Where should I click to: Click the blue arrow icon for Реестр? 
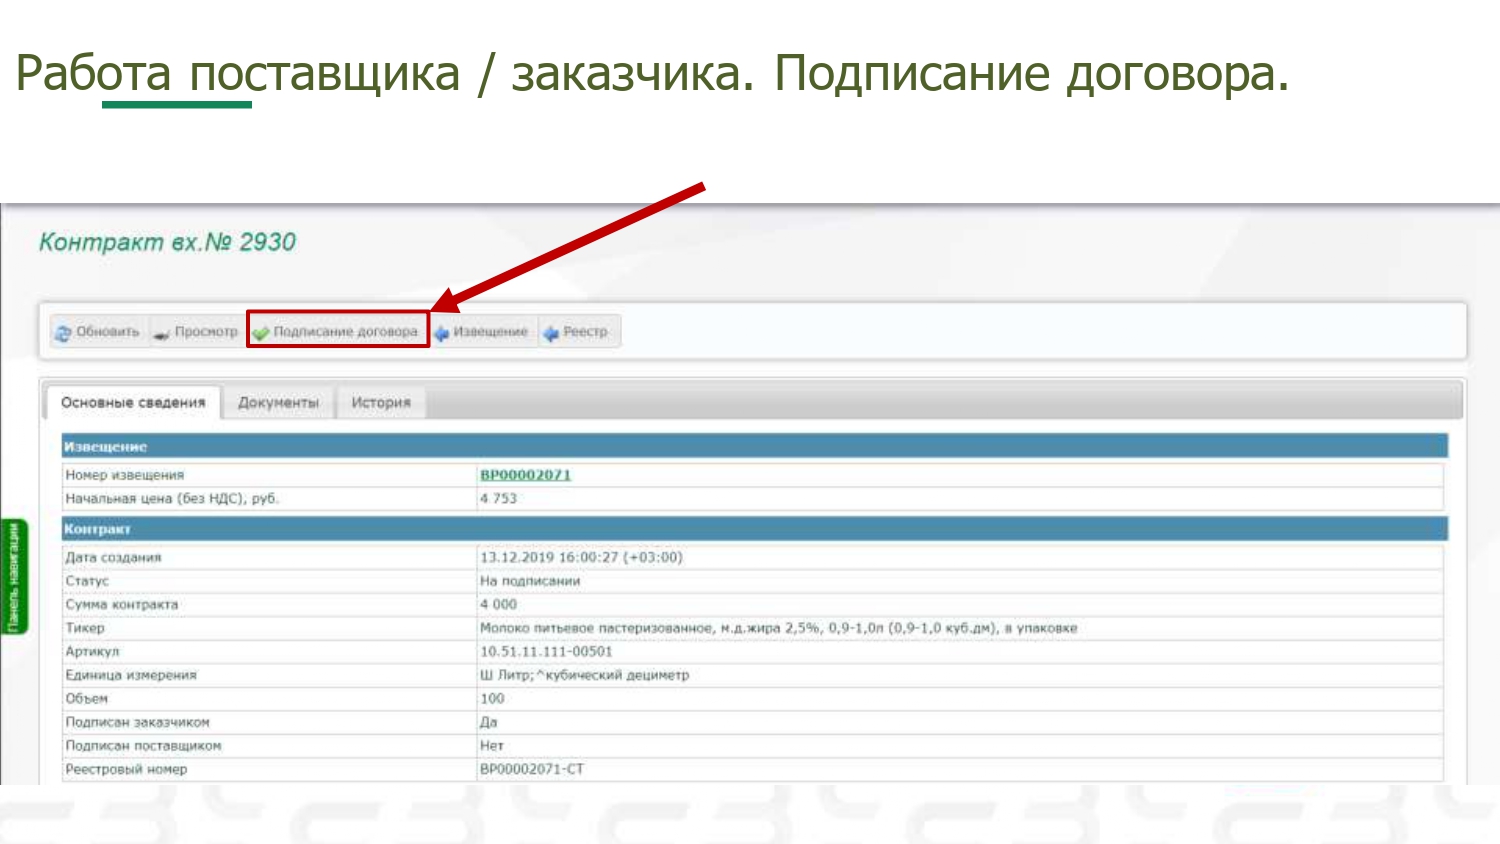pyautogui.click(x=551, y=333)
